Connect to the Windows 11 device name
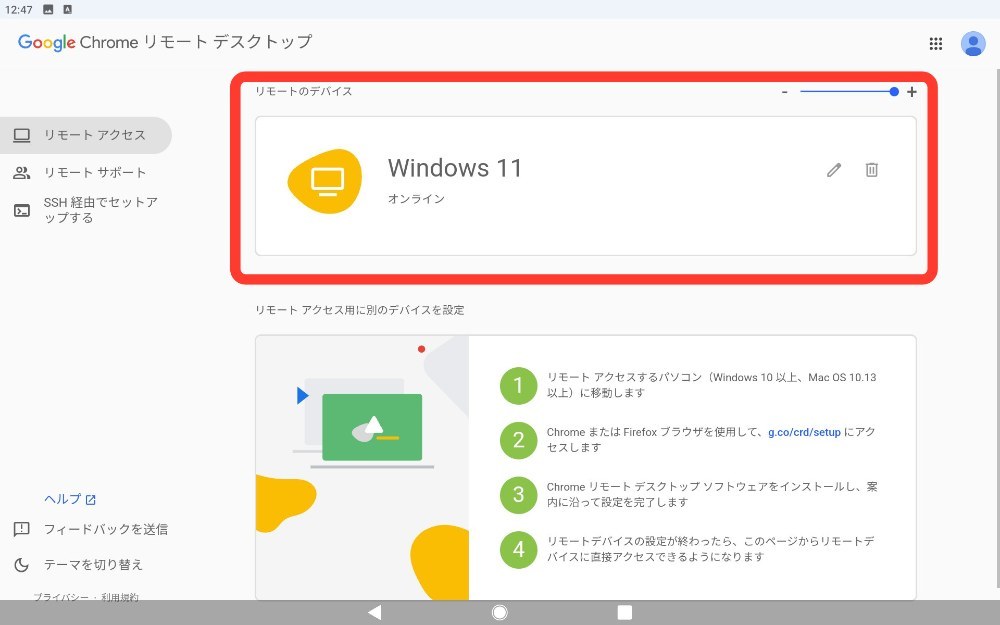 [455, 168]
